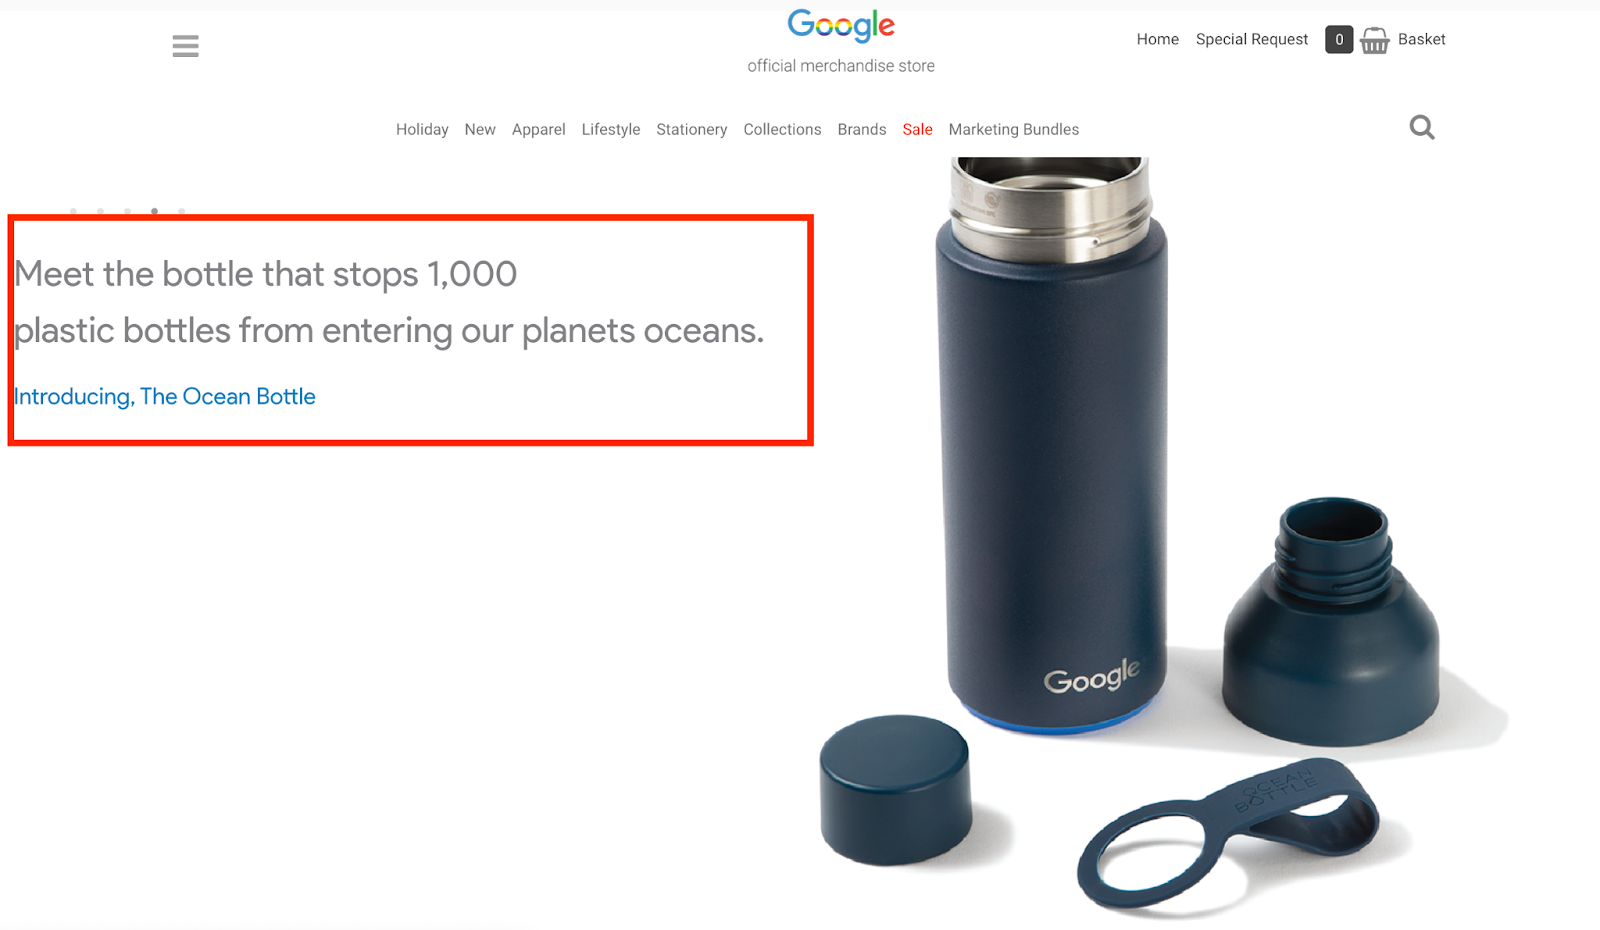Viewport: 1600px width, 930px height.
Task: Expand the Lifestyle menu
Action: click(x=611, y=129)
